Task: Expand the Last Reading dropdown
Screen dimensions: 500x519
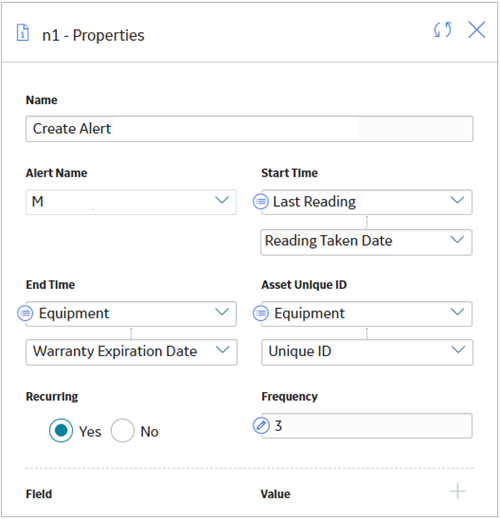Action: pyautogui.click(x=367, y=202)
